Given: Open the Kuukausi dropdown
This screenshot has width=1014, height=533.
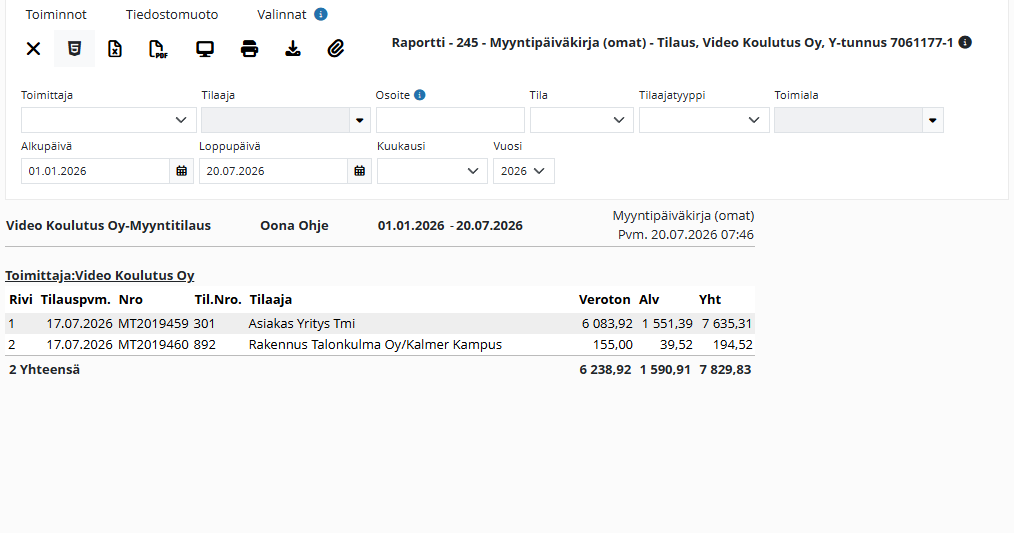Looking at the screenshot, I should click(x=432, y=171).
